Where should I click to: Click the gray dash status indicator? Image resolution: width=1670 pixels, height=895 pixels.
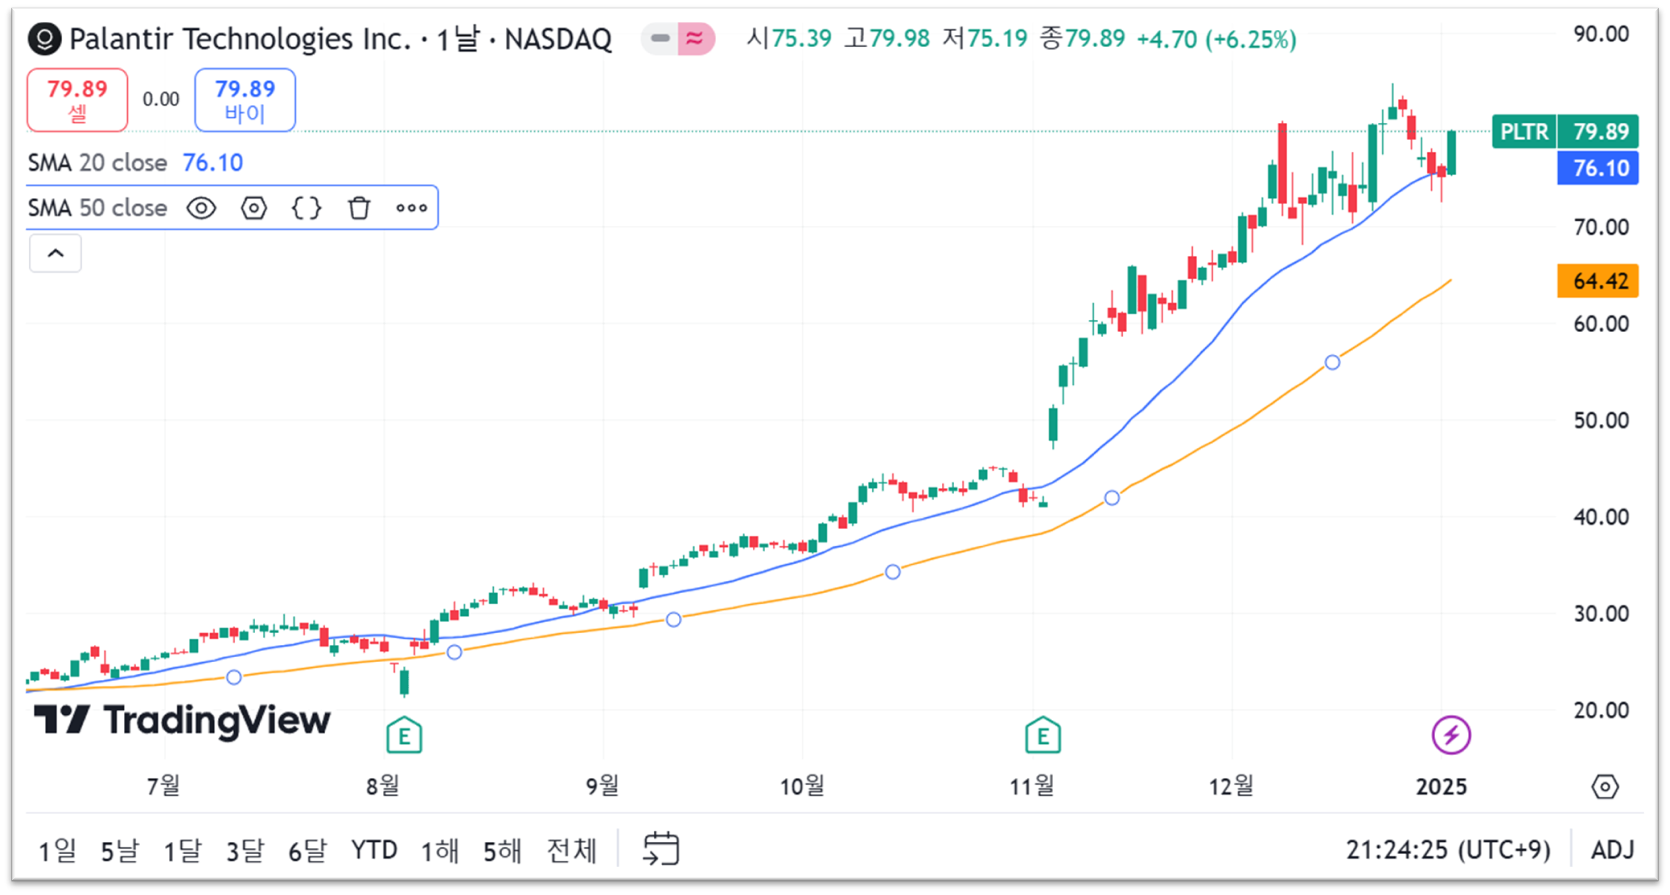pyautogui.click(x=659, y=39)
